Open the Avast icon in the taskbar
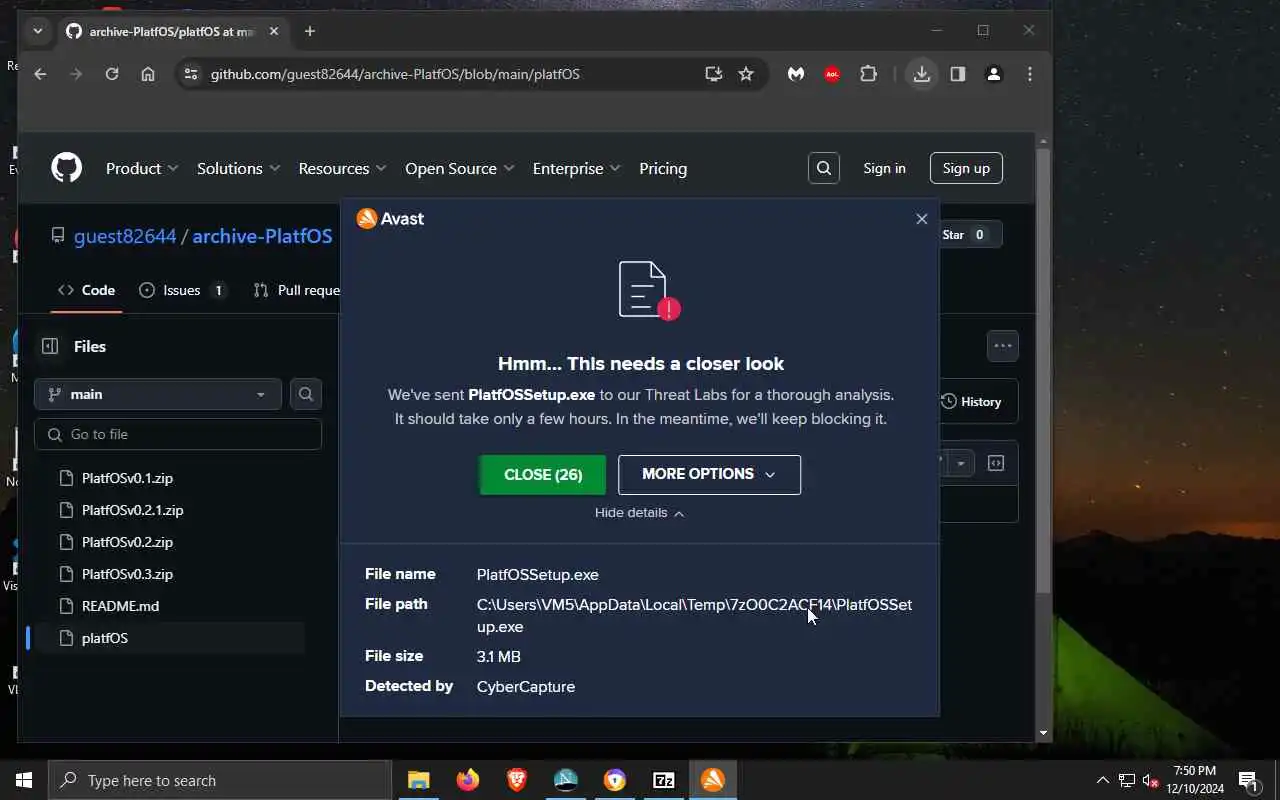Screen dimensions: 1280x800 click(713, 780)
